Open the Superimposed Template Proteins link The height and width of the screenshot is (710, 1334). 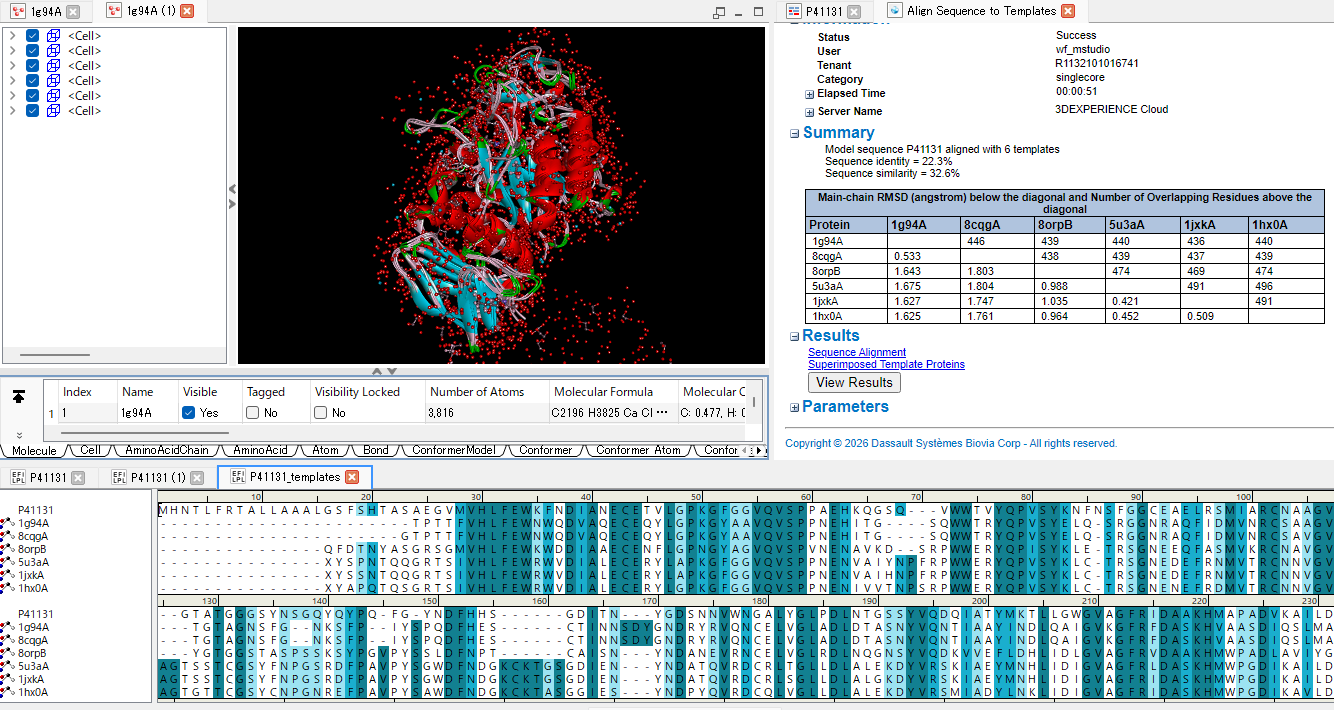(886, 365)
